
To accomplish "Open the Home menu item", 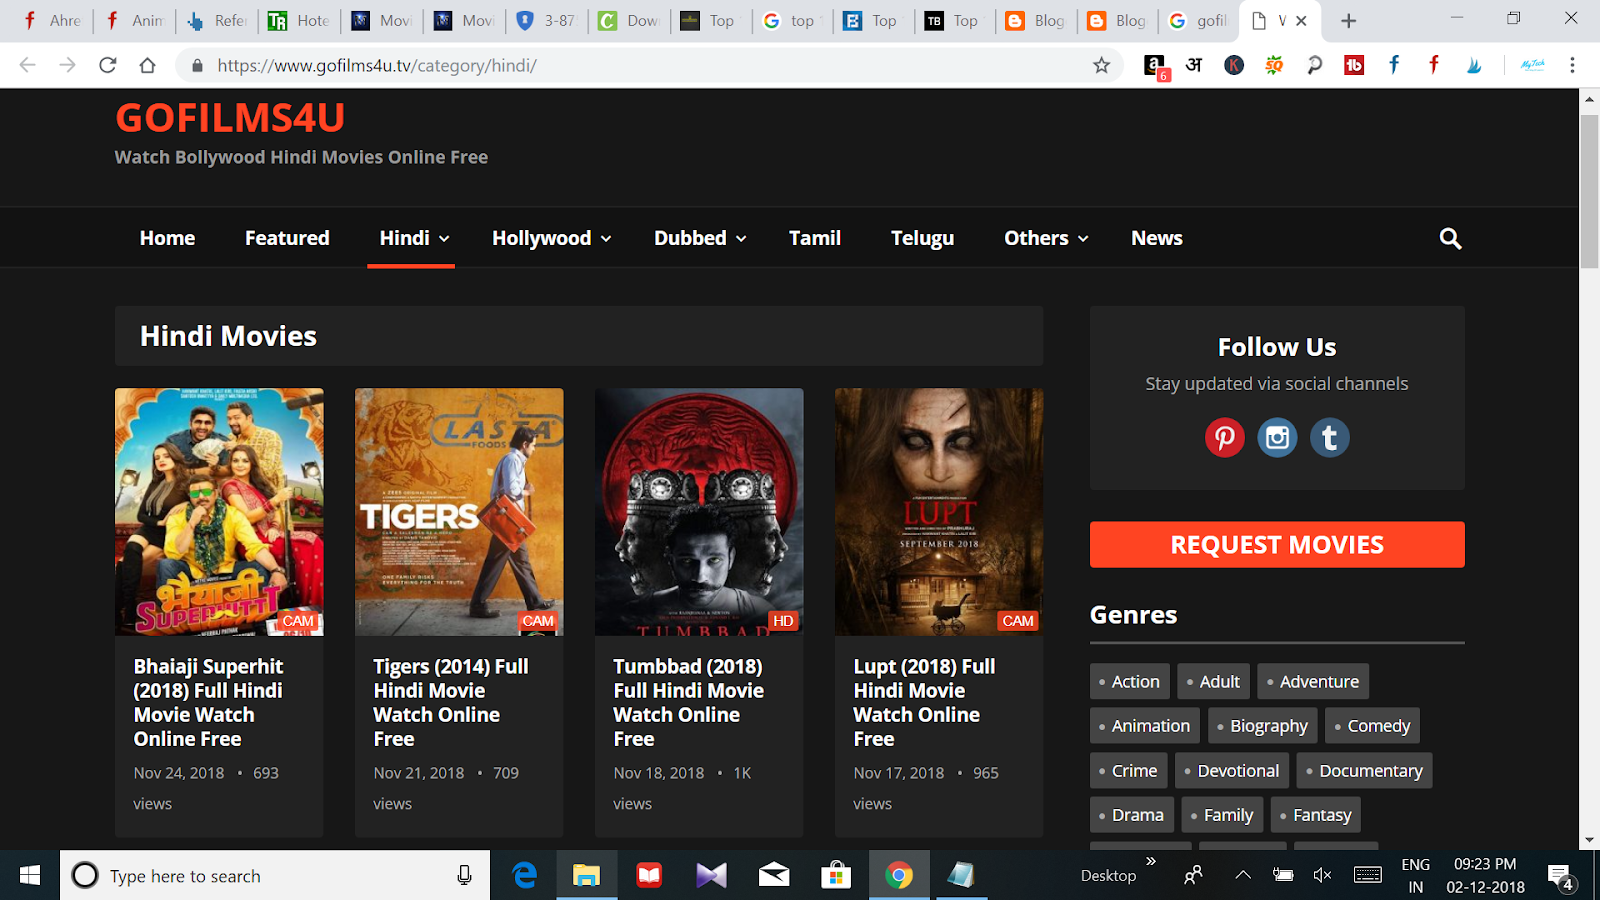I will tap(167, 238).
